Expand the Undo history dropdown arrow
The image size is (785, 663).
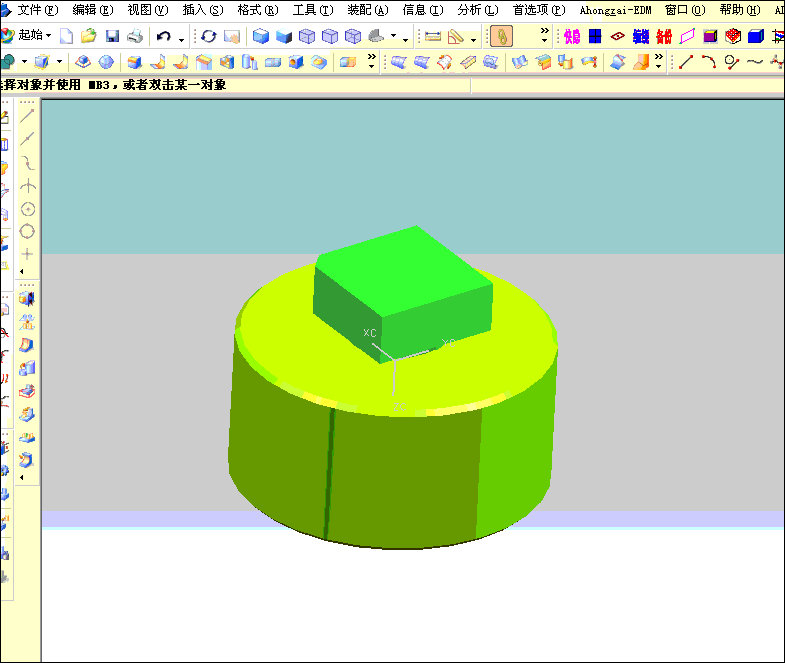tap(181, 39)
